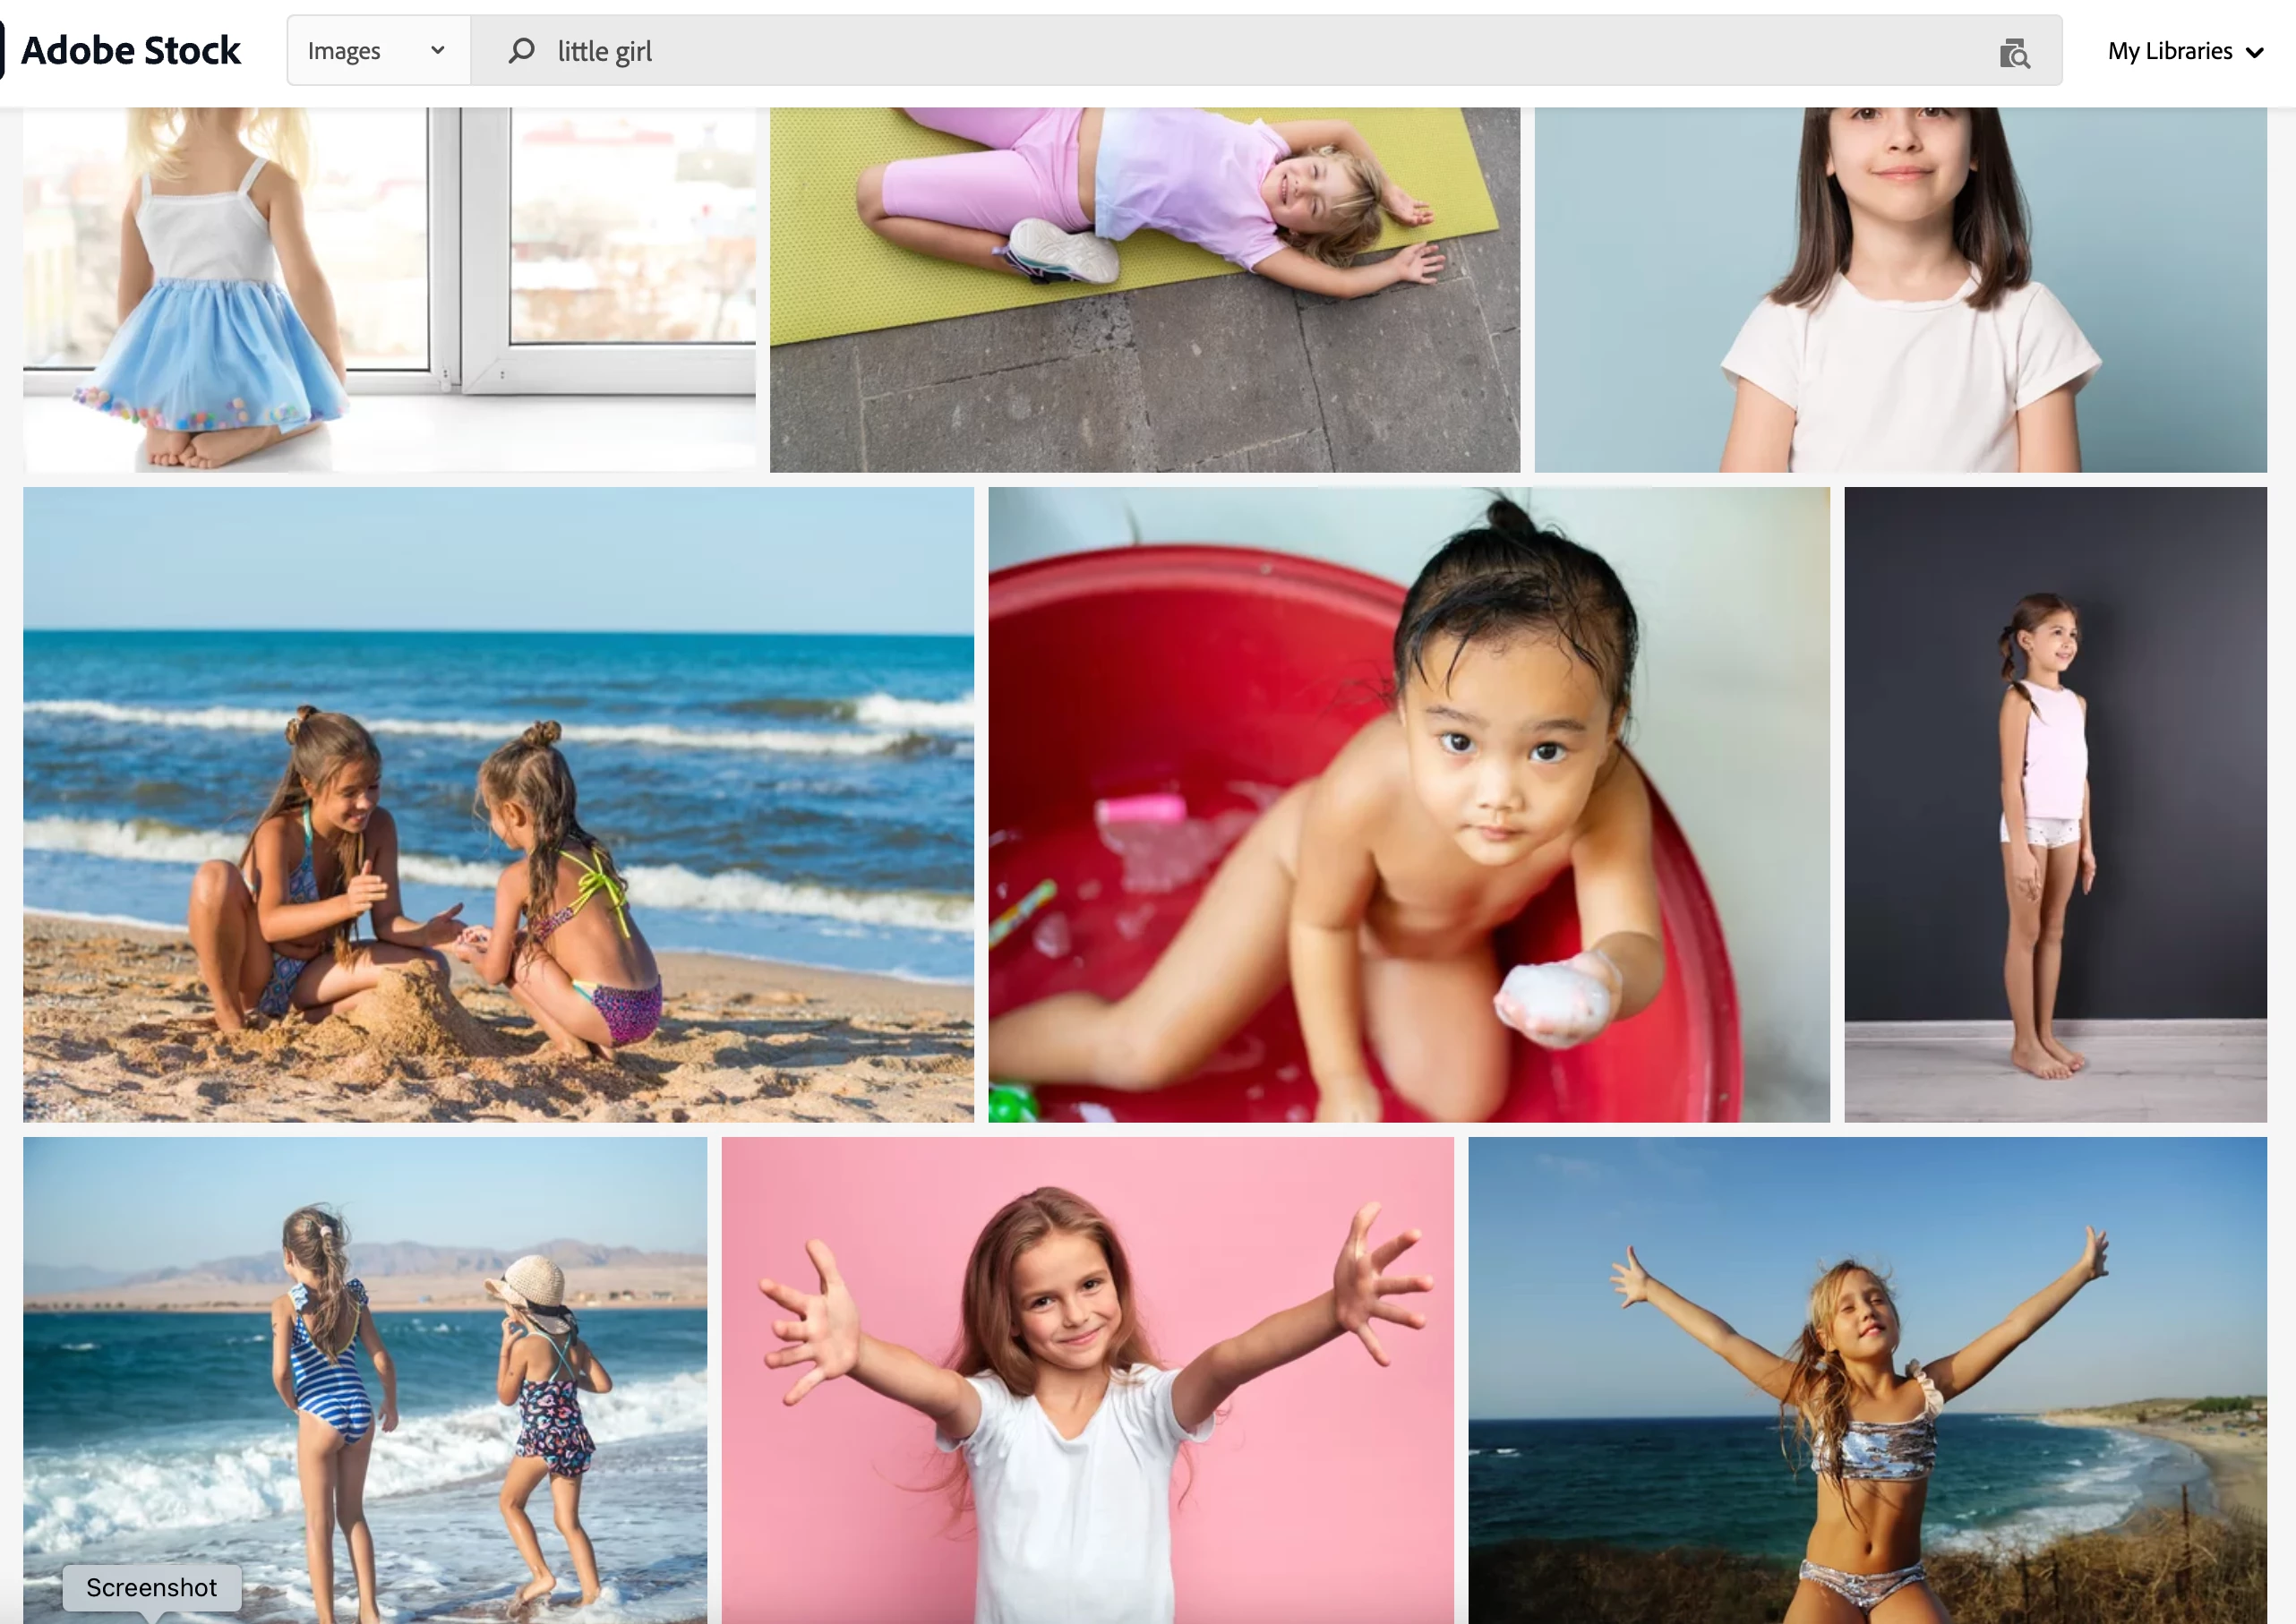Click the Adobe Stock wordmark link

click(x=131, y=50)
